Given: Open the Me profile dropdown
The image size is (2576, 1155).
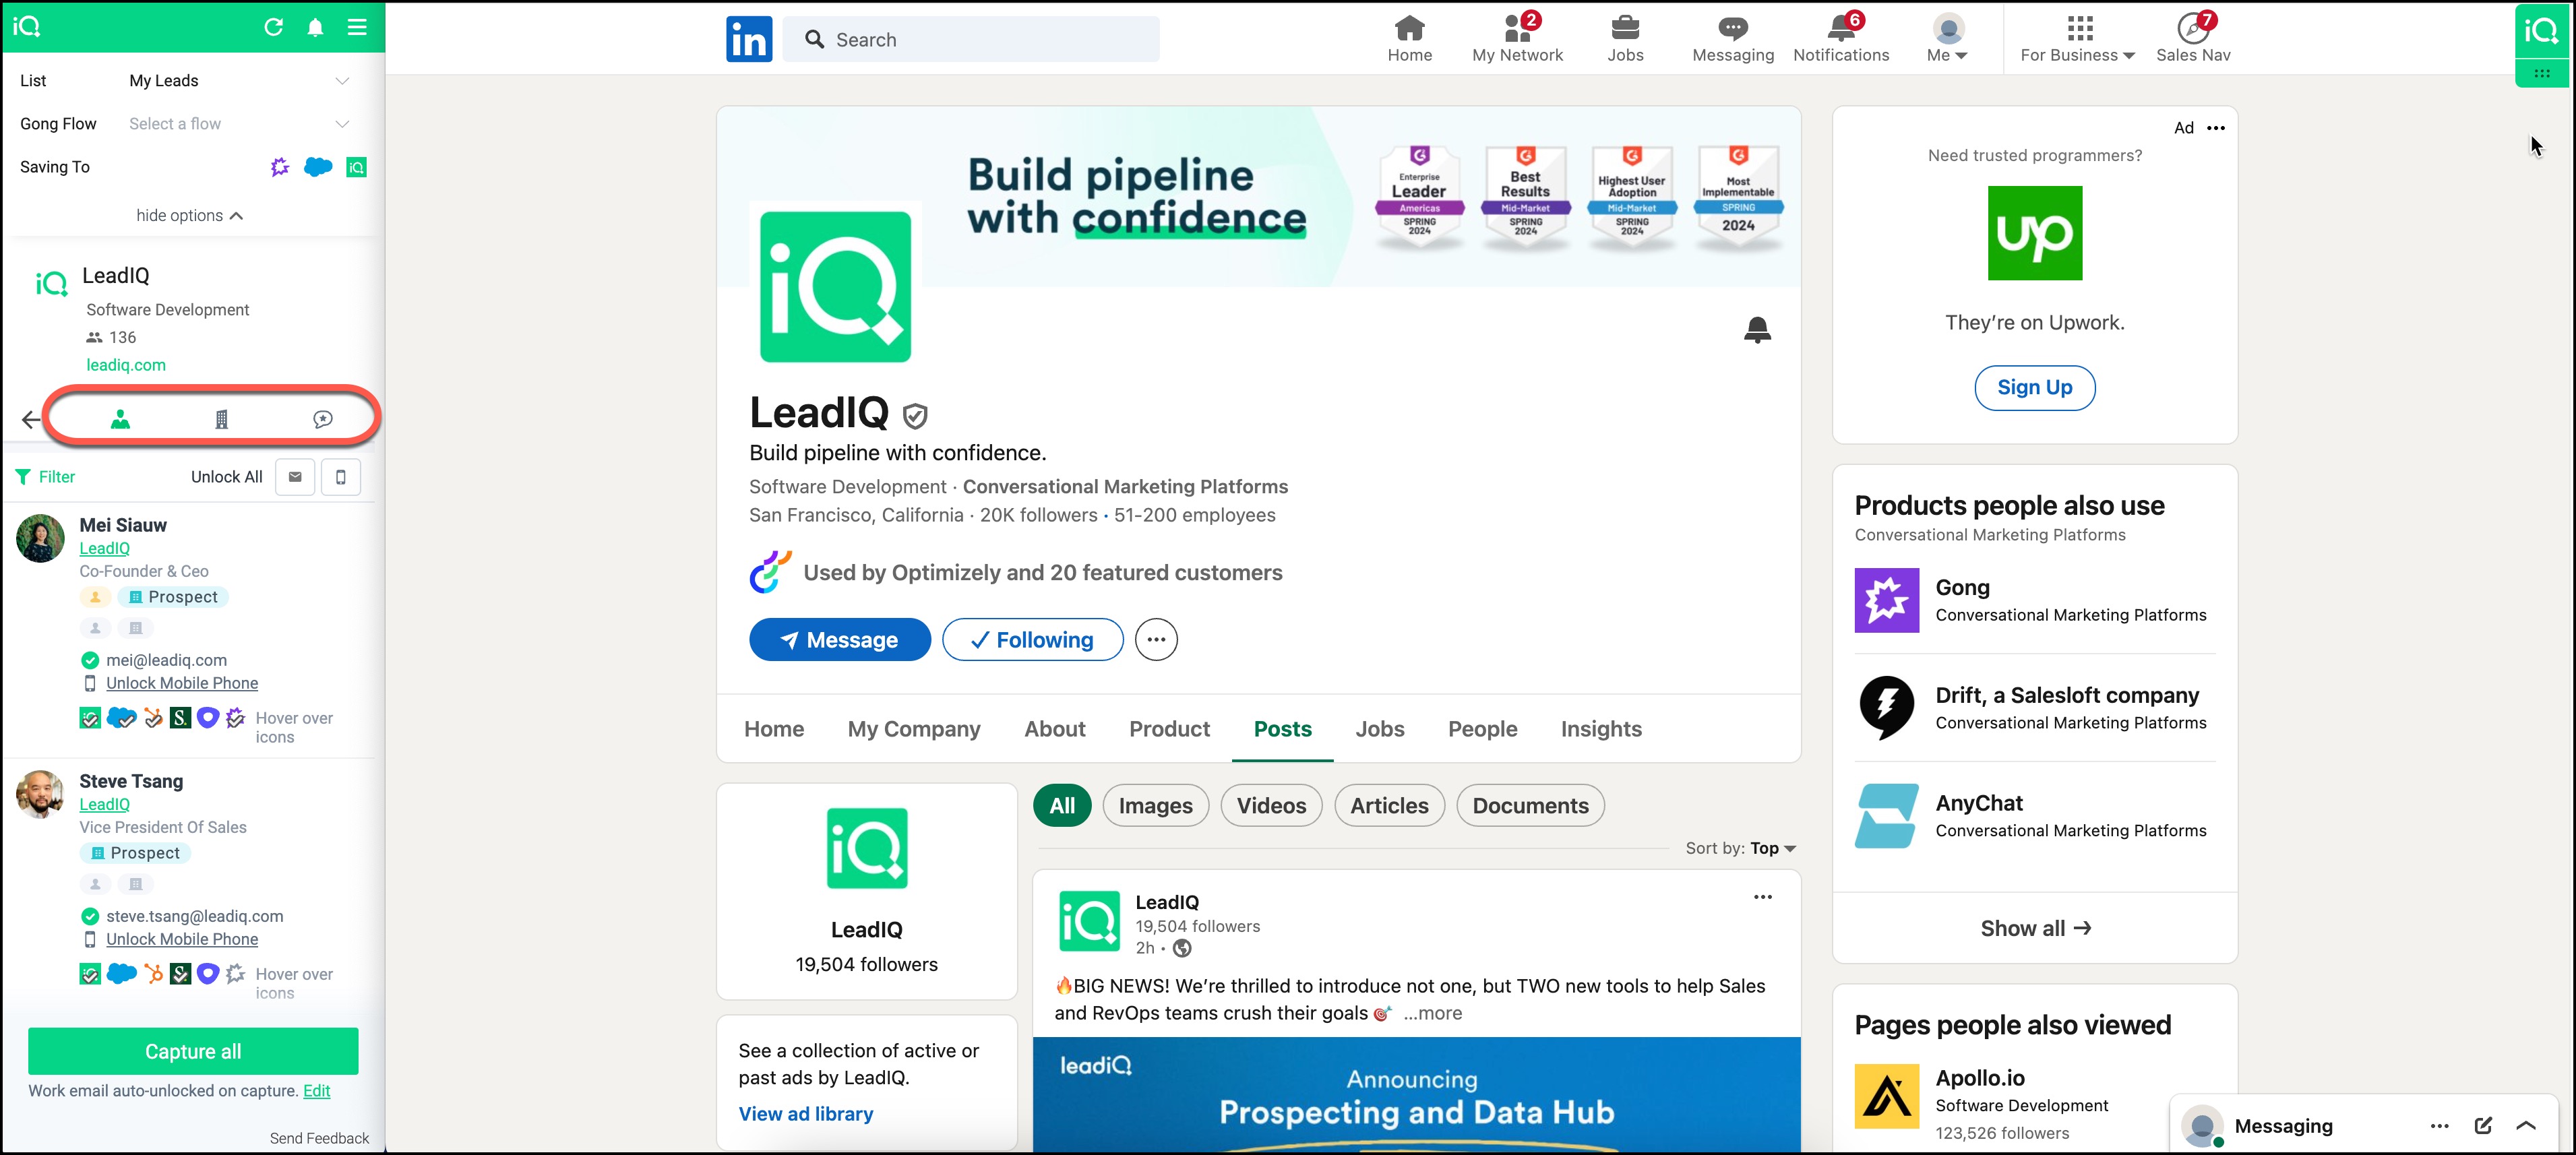Looking at the screenshot, I should (x=1947, y=39).
